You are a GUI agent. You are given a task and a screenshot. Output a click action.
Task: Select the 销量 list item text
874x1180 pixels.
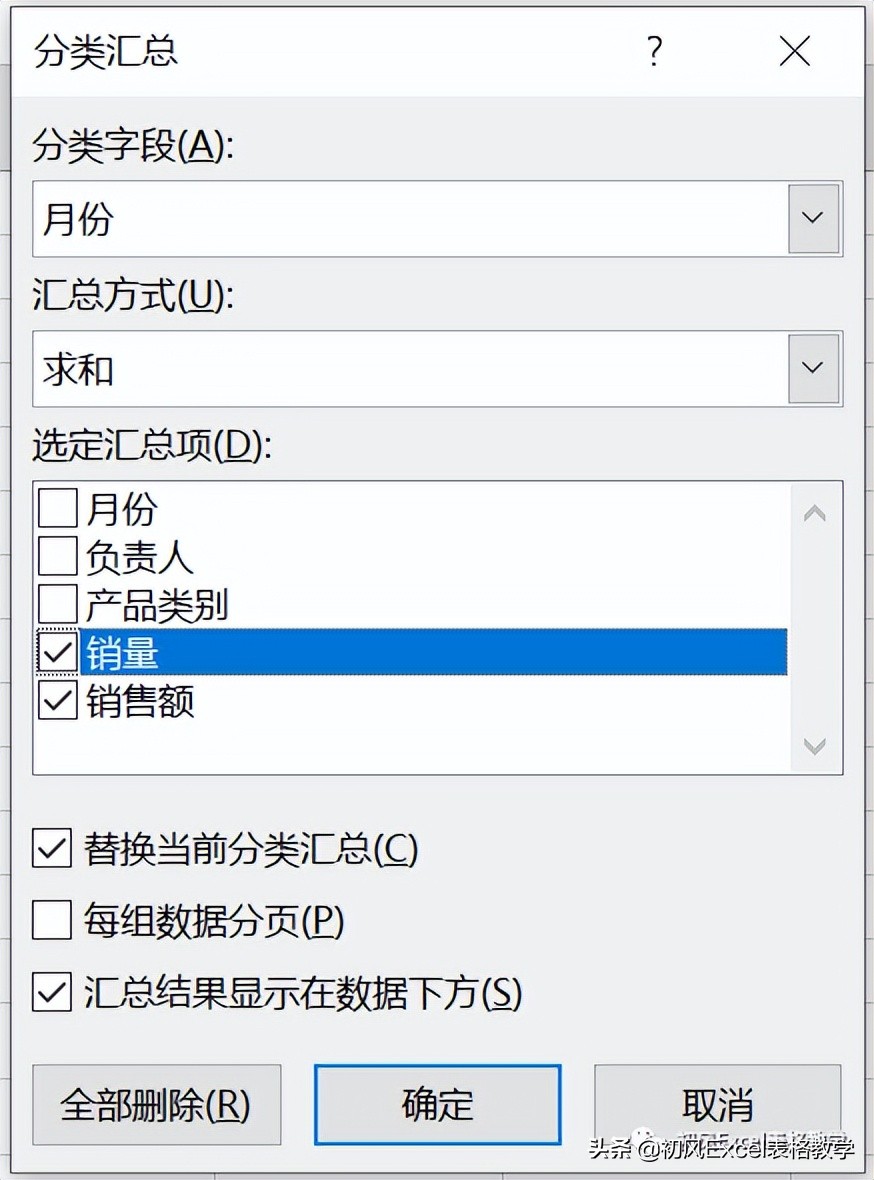click(x=123, y=652)
